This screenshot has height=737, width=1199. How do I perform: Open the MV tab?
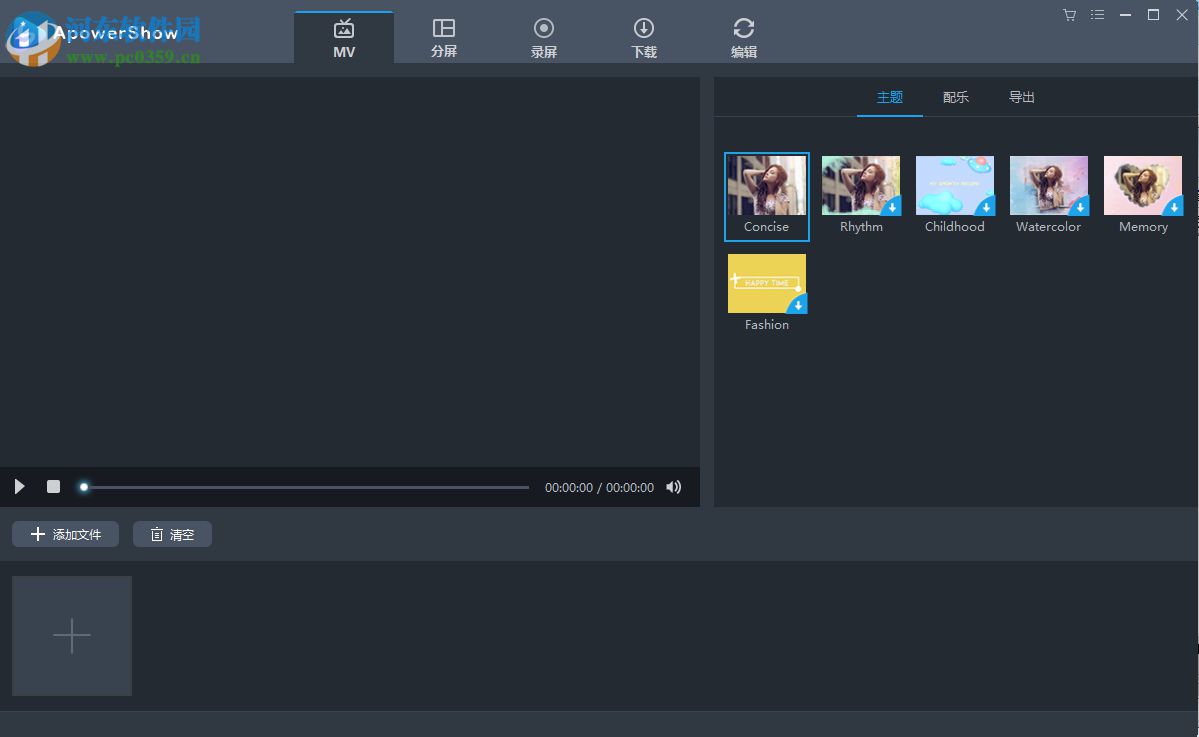pyautogui.click(x=344, y=37)
